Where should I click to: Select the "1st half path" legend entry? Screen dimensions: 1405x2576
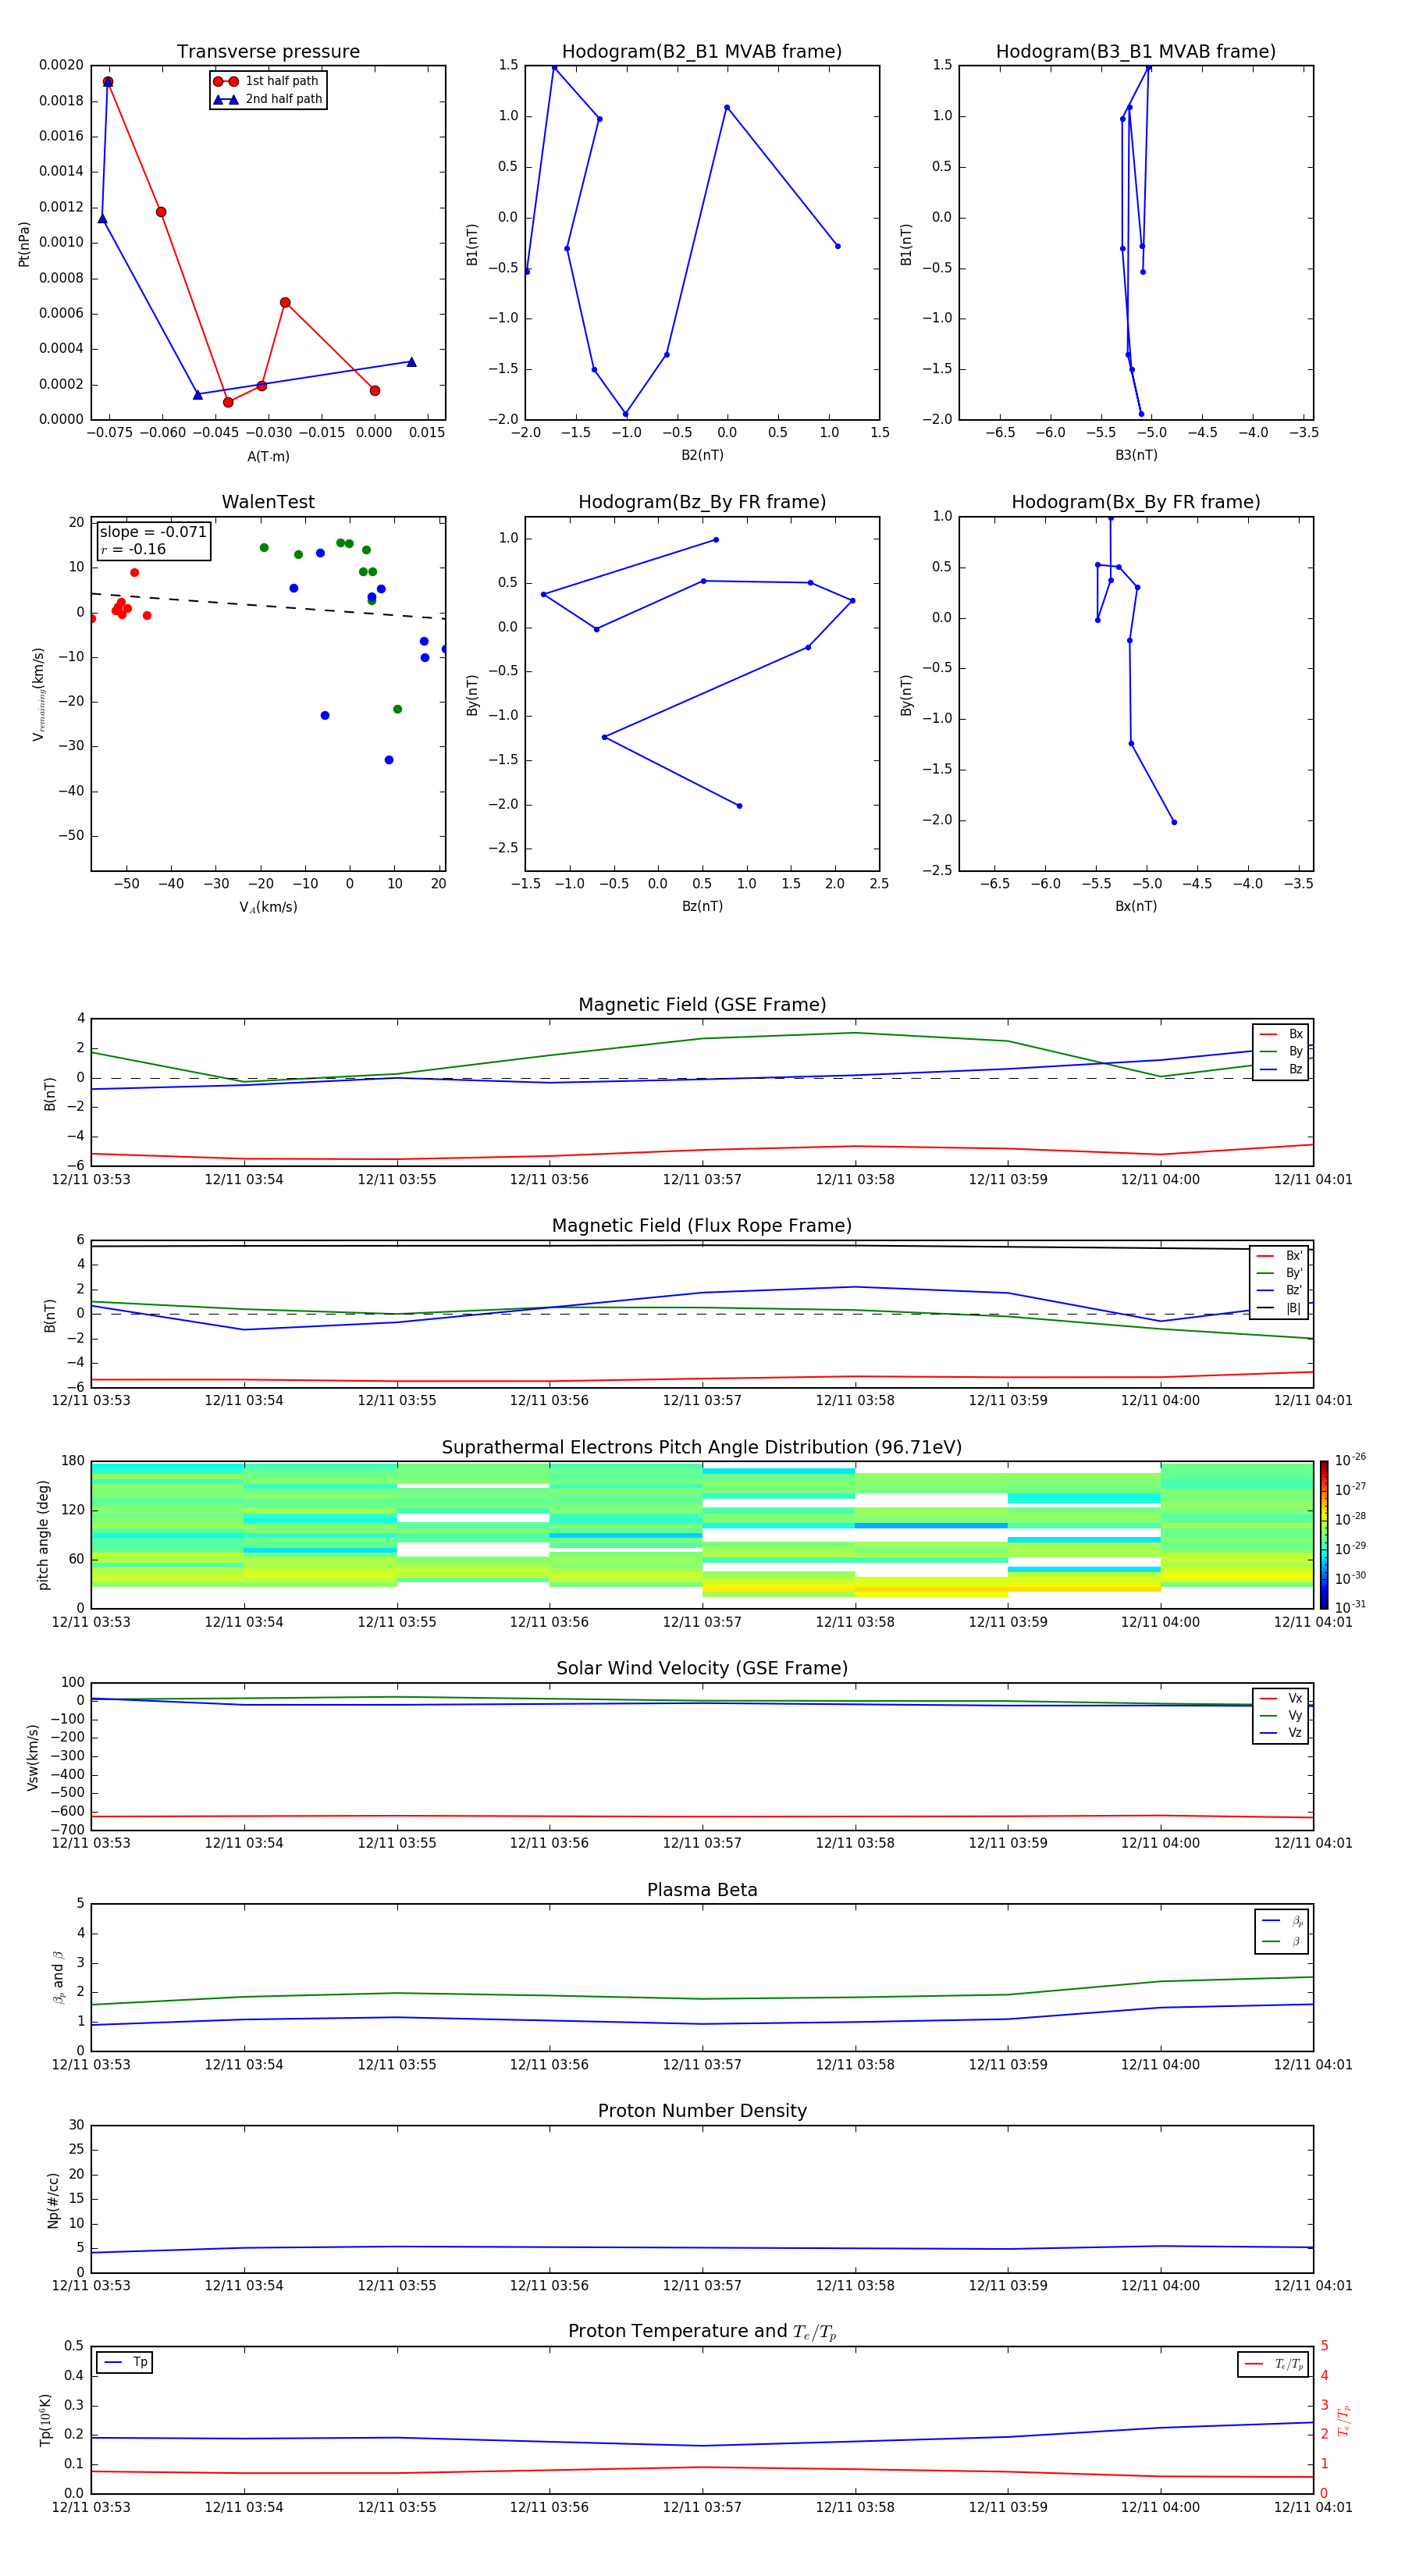(x=267, y=81)
